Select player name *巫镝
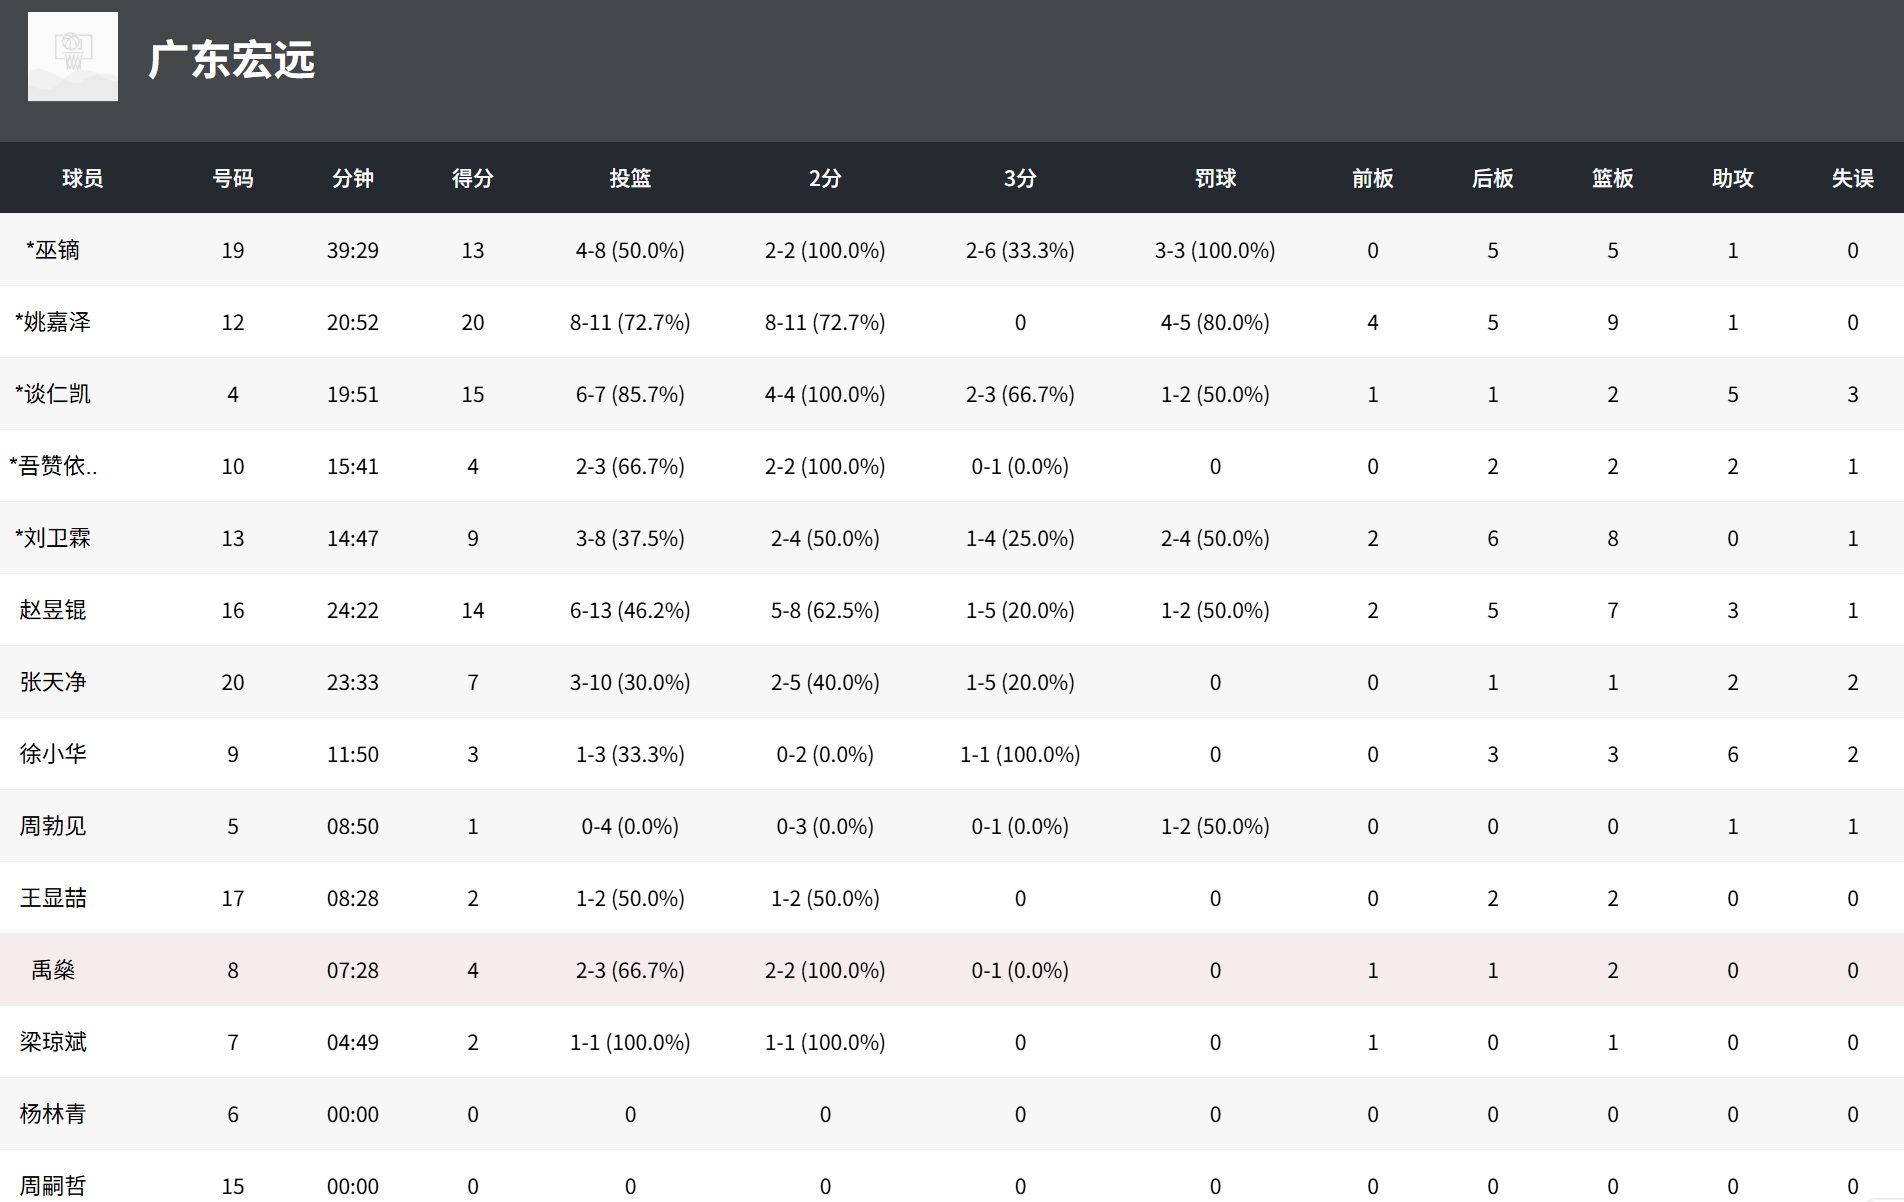Image resolution: width=1904 pixels, height=1202 pixels. click(x=53, y=250)
